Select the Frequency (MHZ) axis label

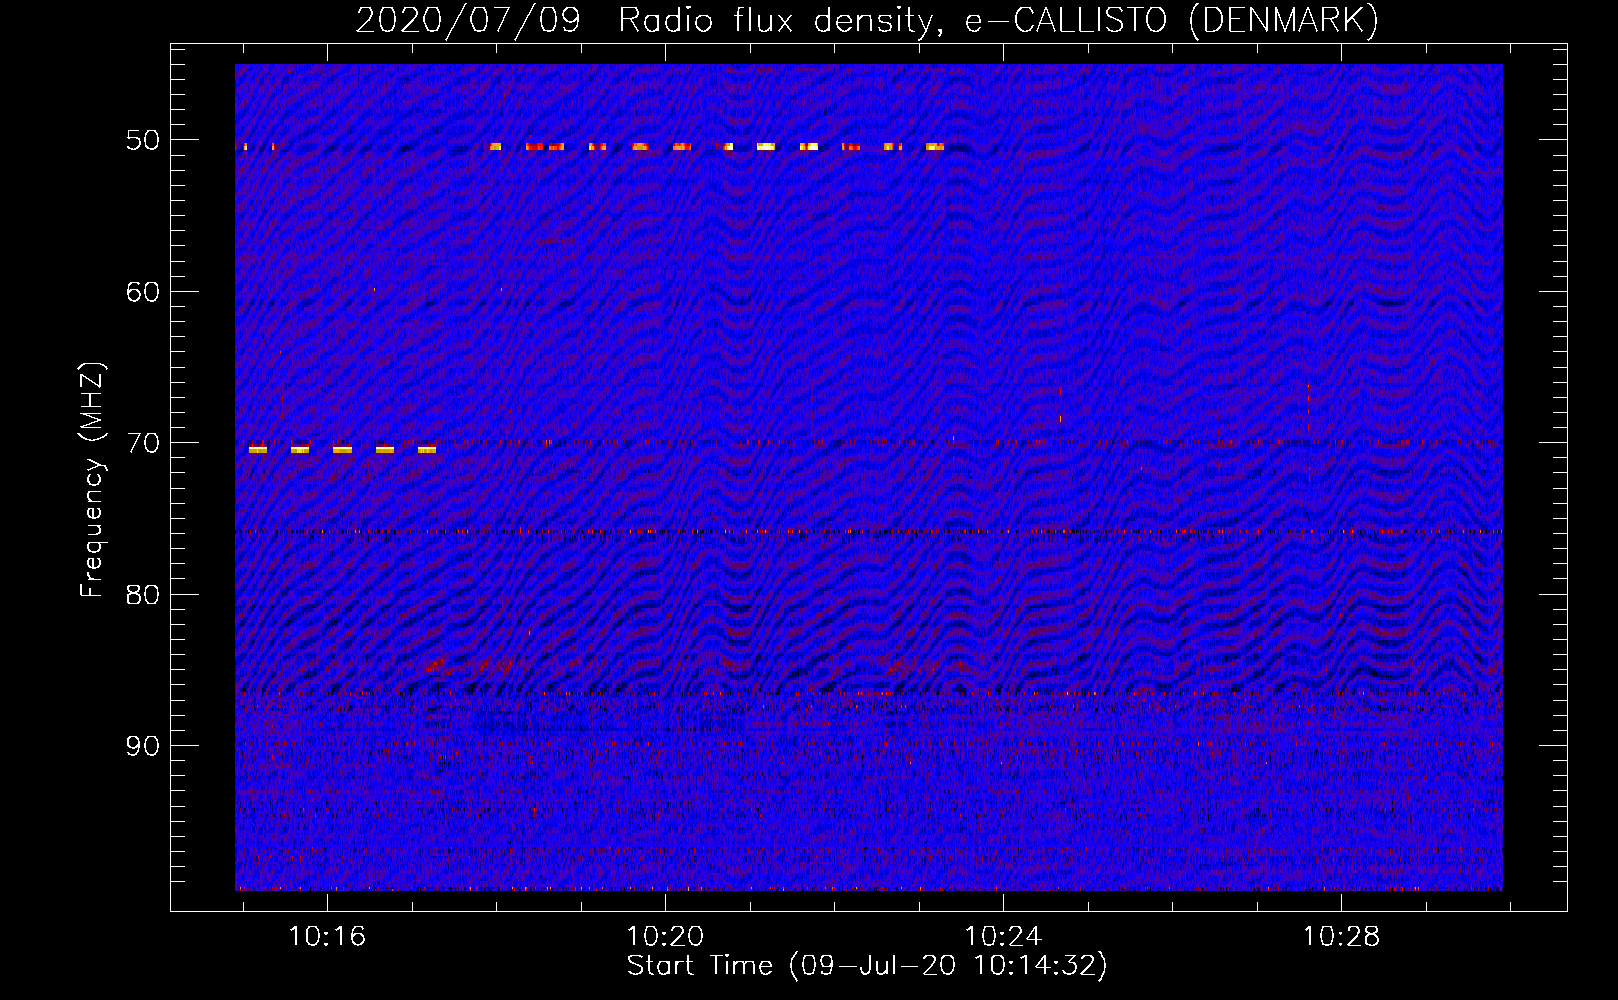tap(92, 480)
